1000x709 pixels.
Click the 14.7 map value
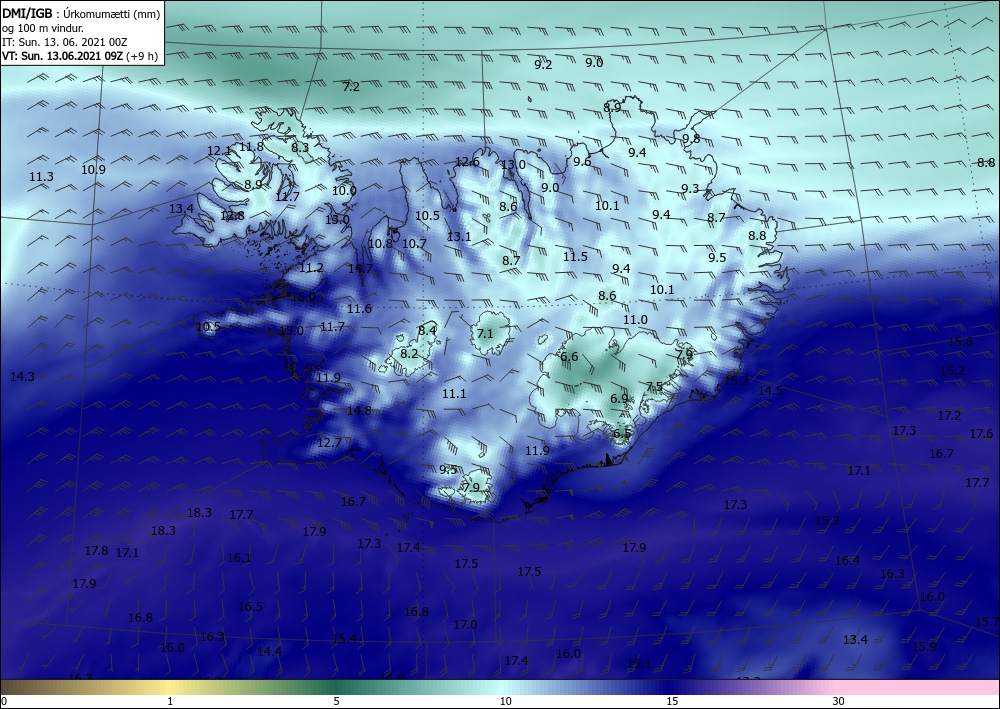(360, 268)
